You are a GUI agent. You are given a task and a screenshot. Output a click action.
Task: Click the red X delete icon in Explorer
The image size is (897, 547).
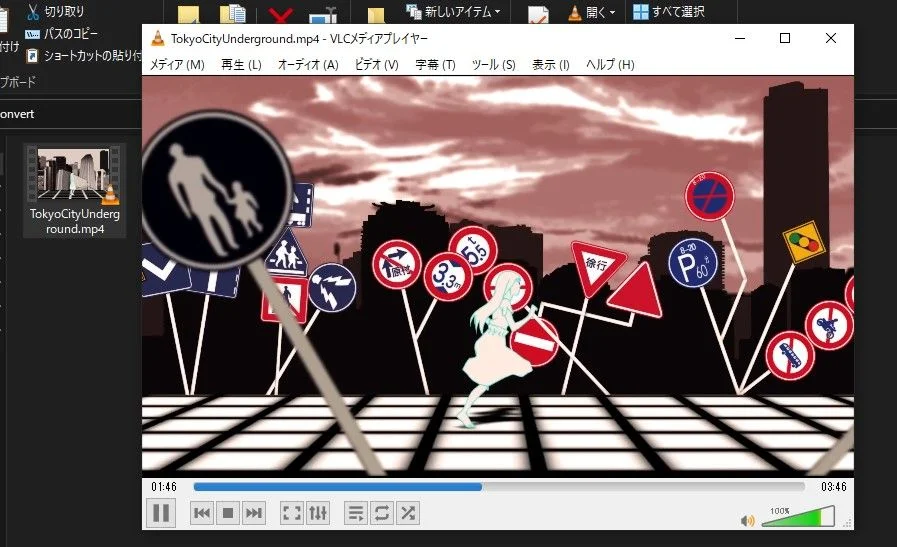pos(280,15)
